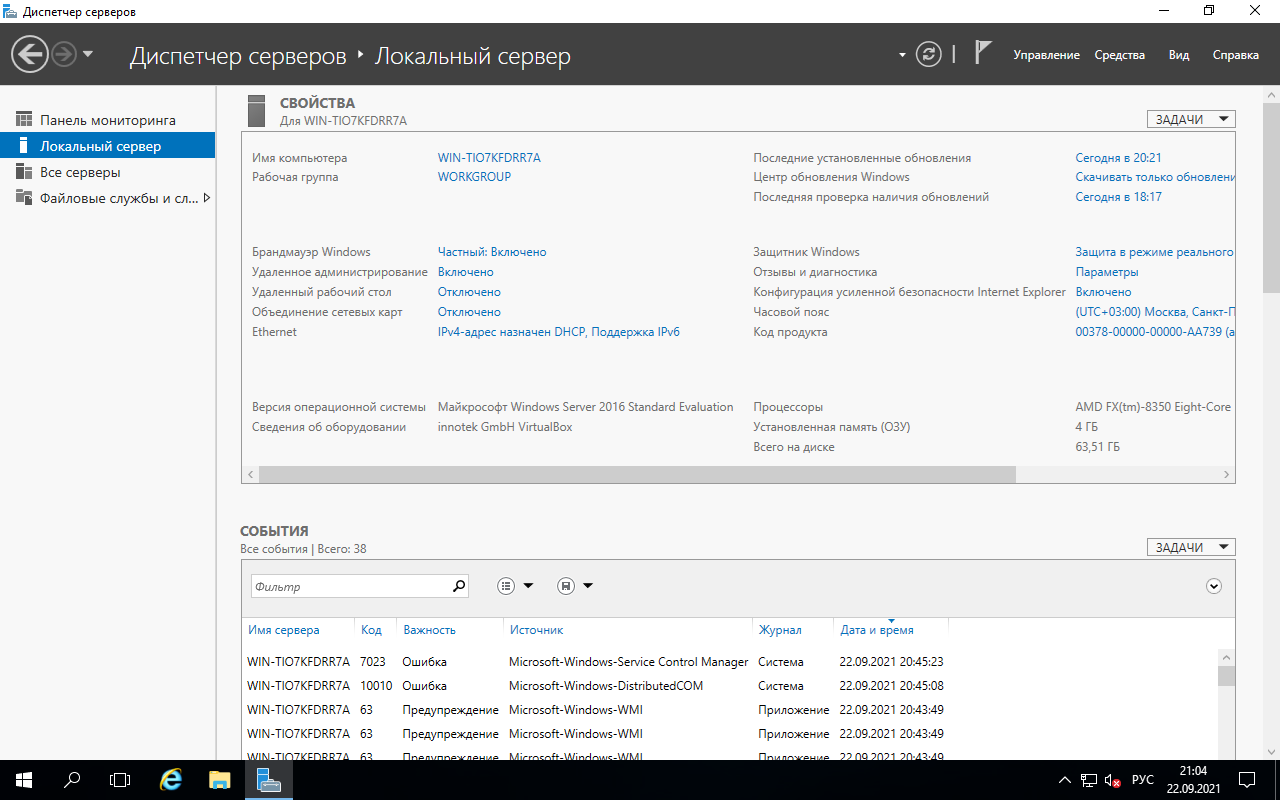
Task: Click the Параметры feedback link
Action: point(1107,272)
